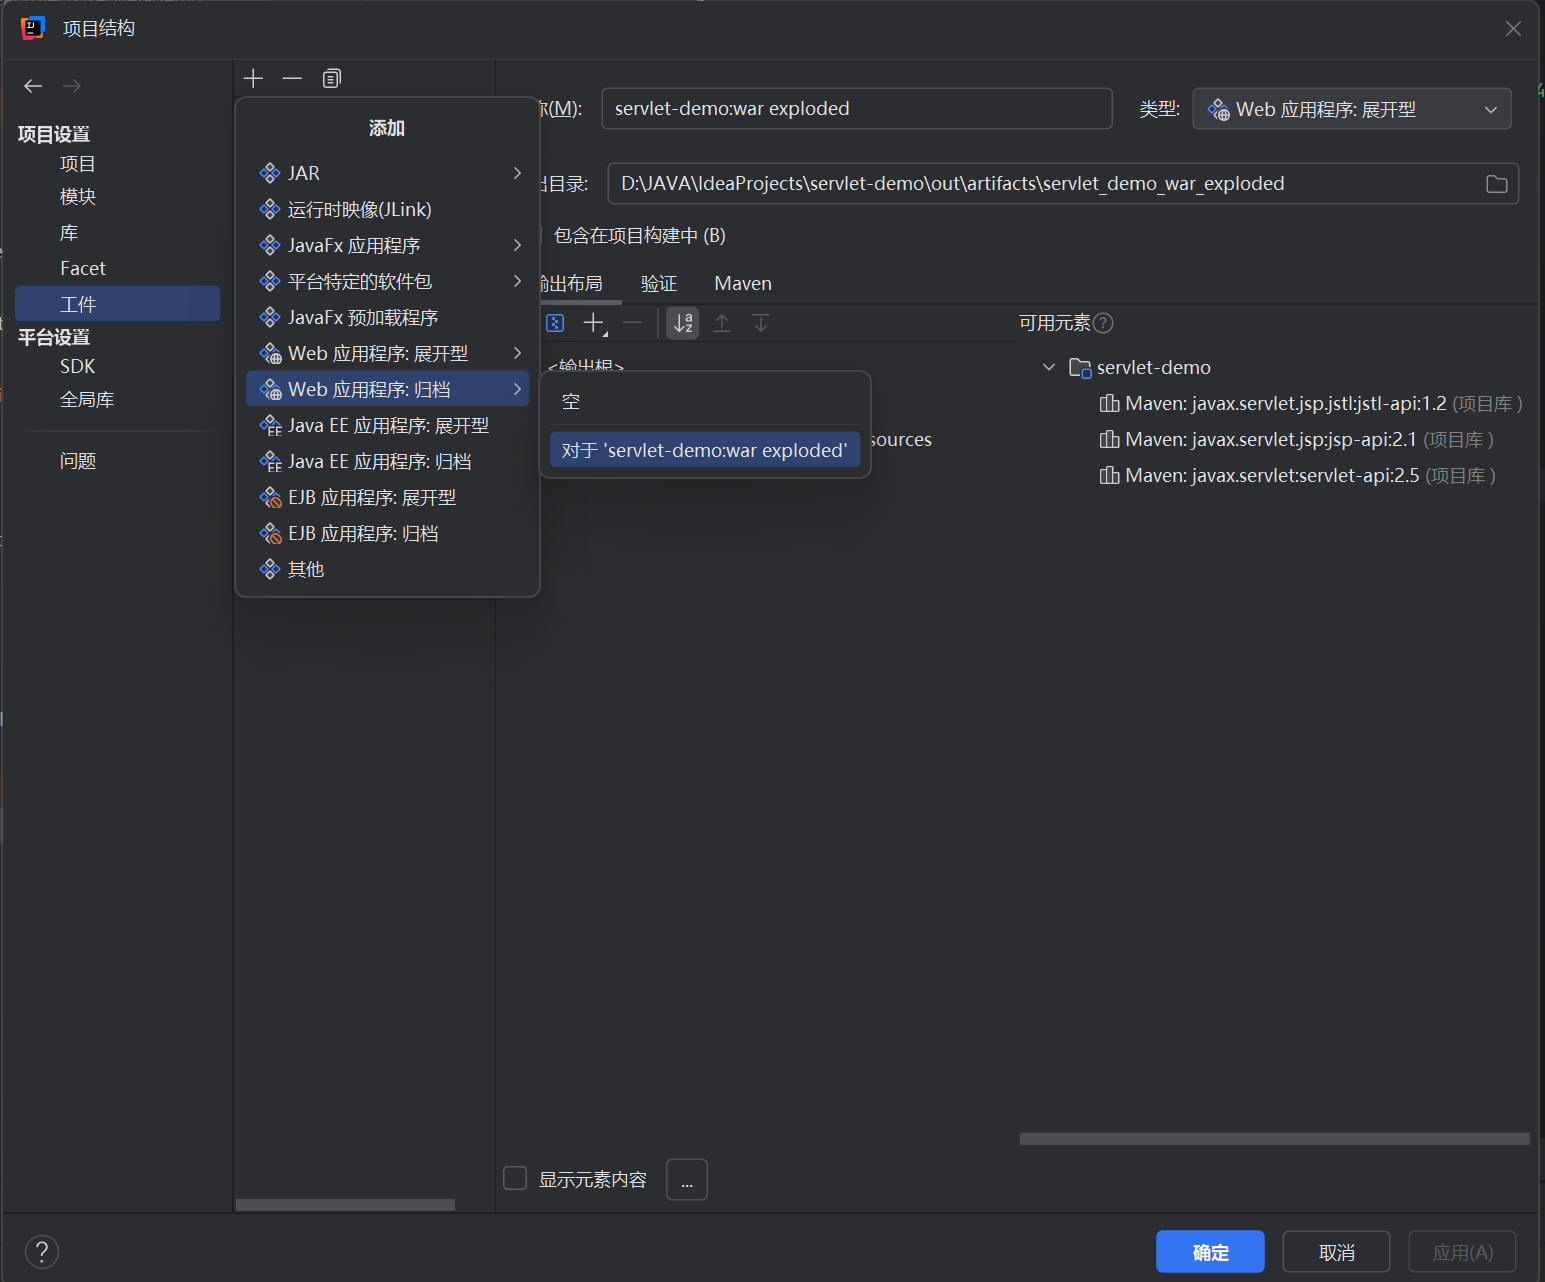Click the library icon for servlet-api:2.5
Screen dimensions: 1545x1282
[x=1109, y=476]
